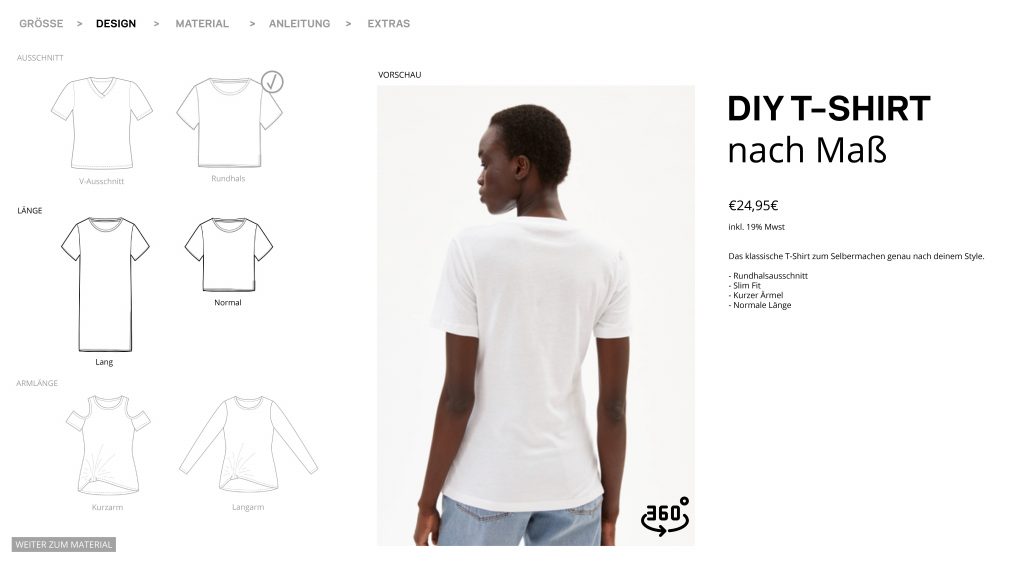Click the WEITER ZUM MATERIAL button

coord(64,545)
